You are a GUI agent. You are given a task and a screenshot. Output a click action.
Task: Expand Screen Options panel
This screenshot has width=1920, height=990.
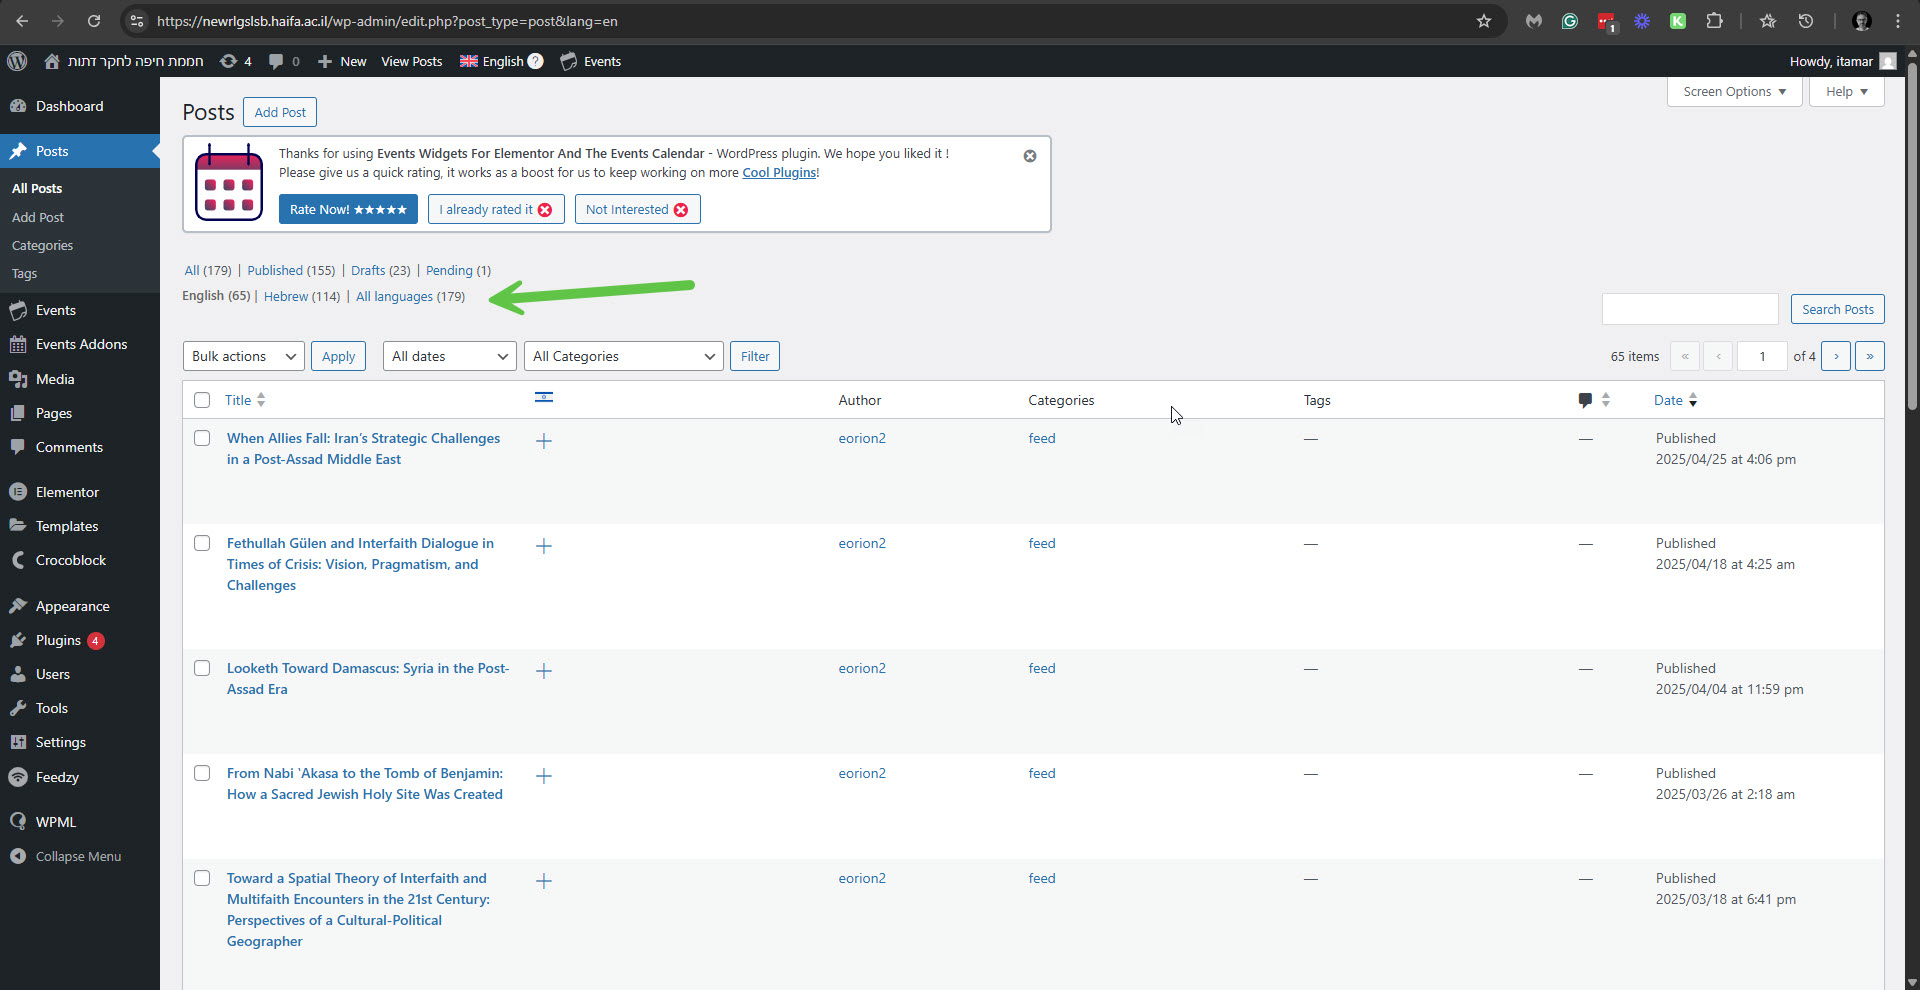(1735, 91)
